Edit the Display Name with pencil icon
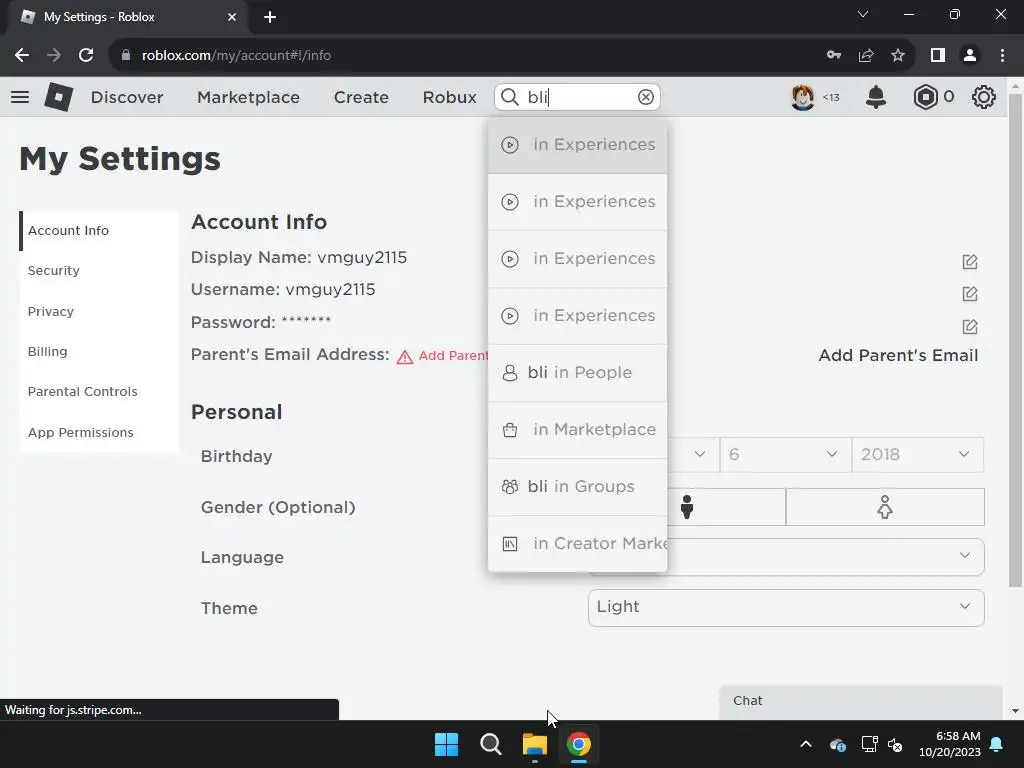 point(970,262)
